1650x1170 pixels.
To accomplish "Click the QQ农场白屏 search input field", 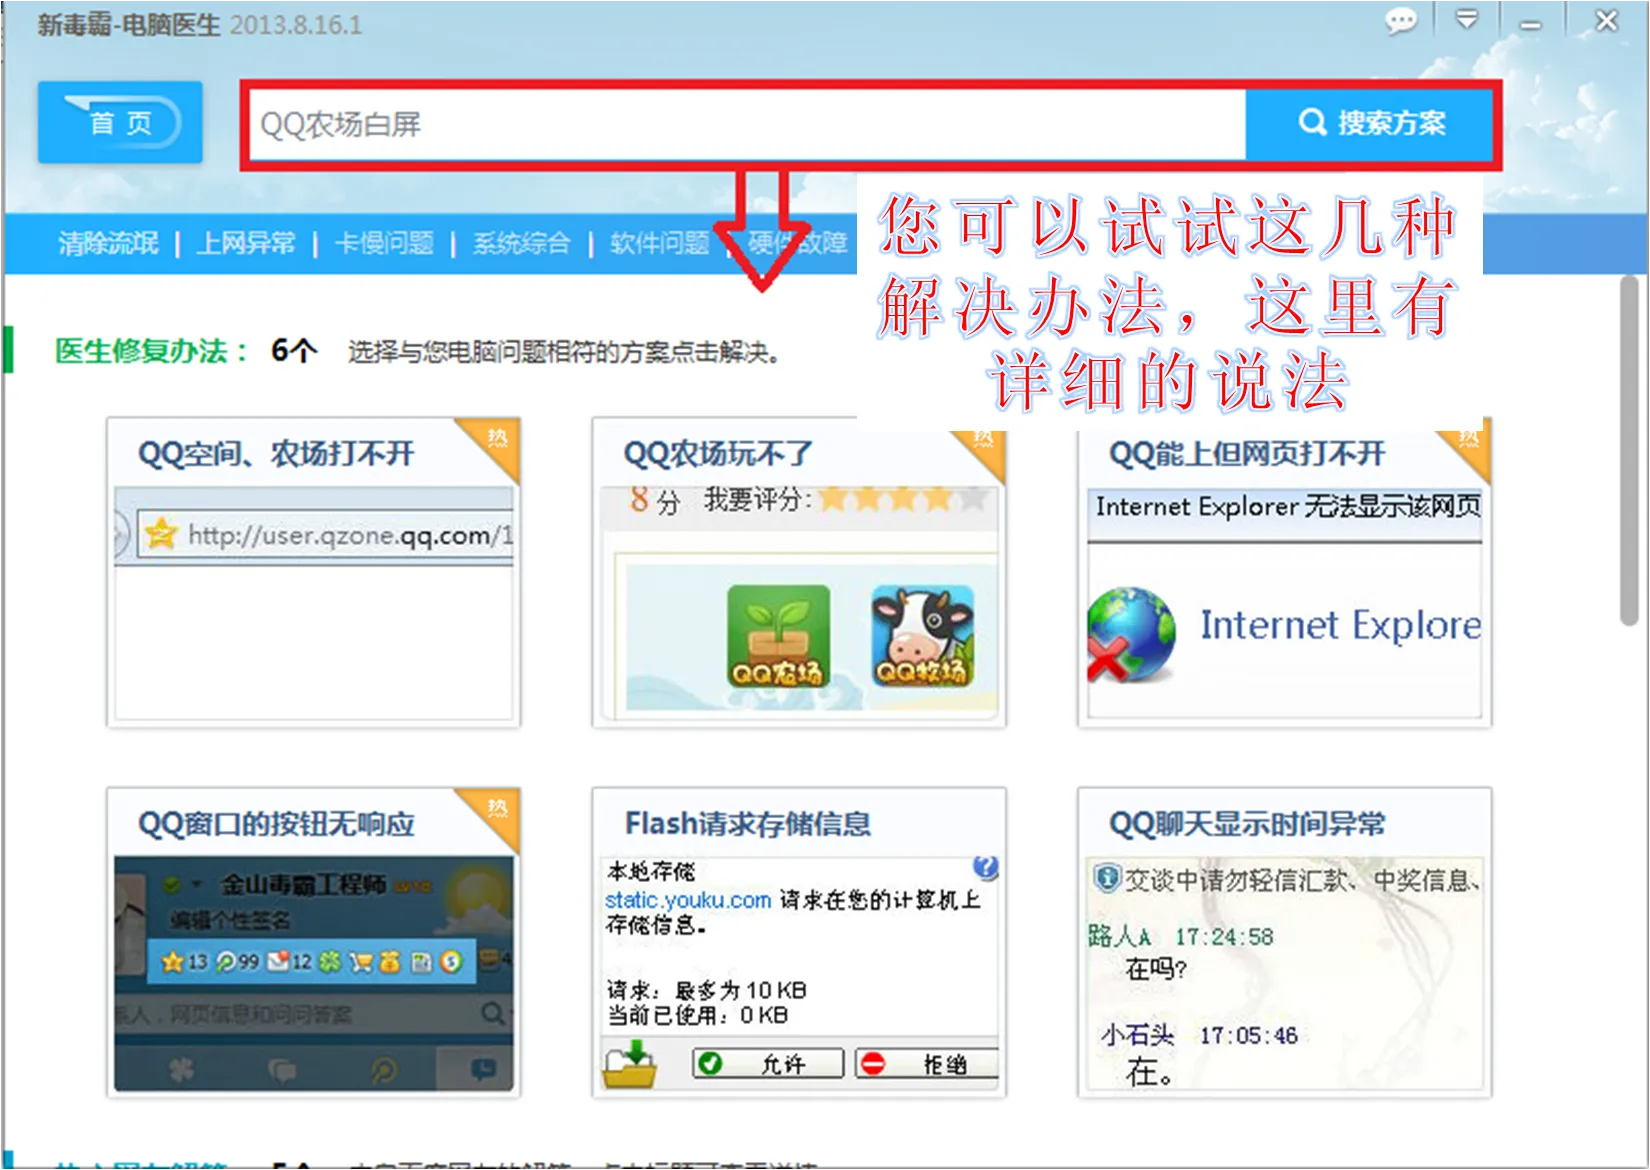I will pos(747,124).
